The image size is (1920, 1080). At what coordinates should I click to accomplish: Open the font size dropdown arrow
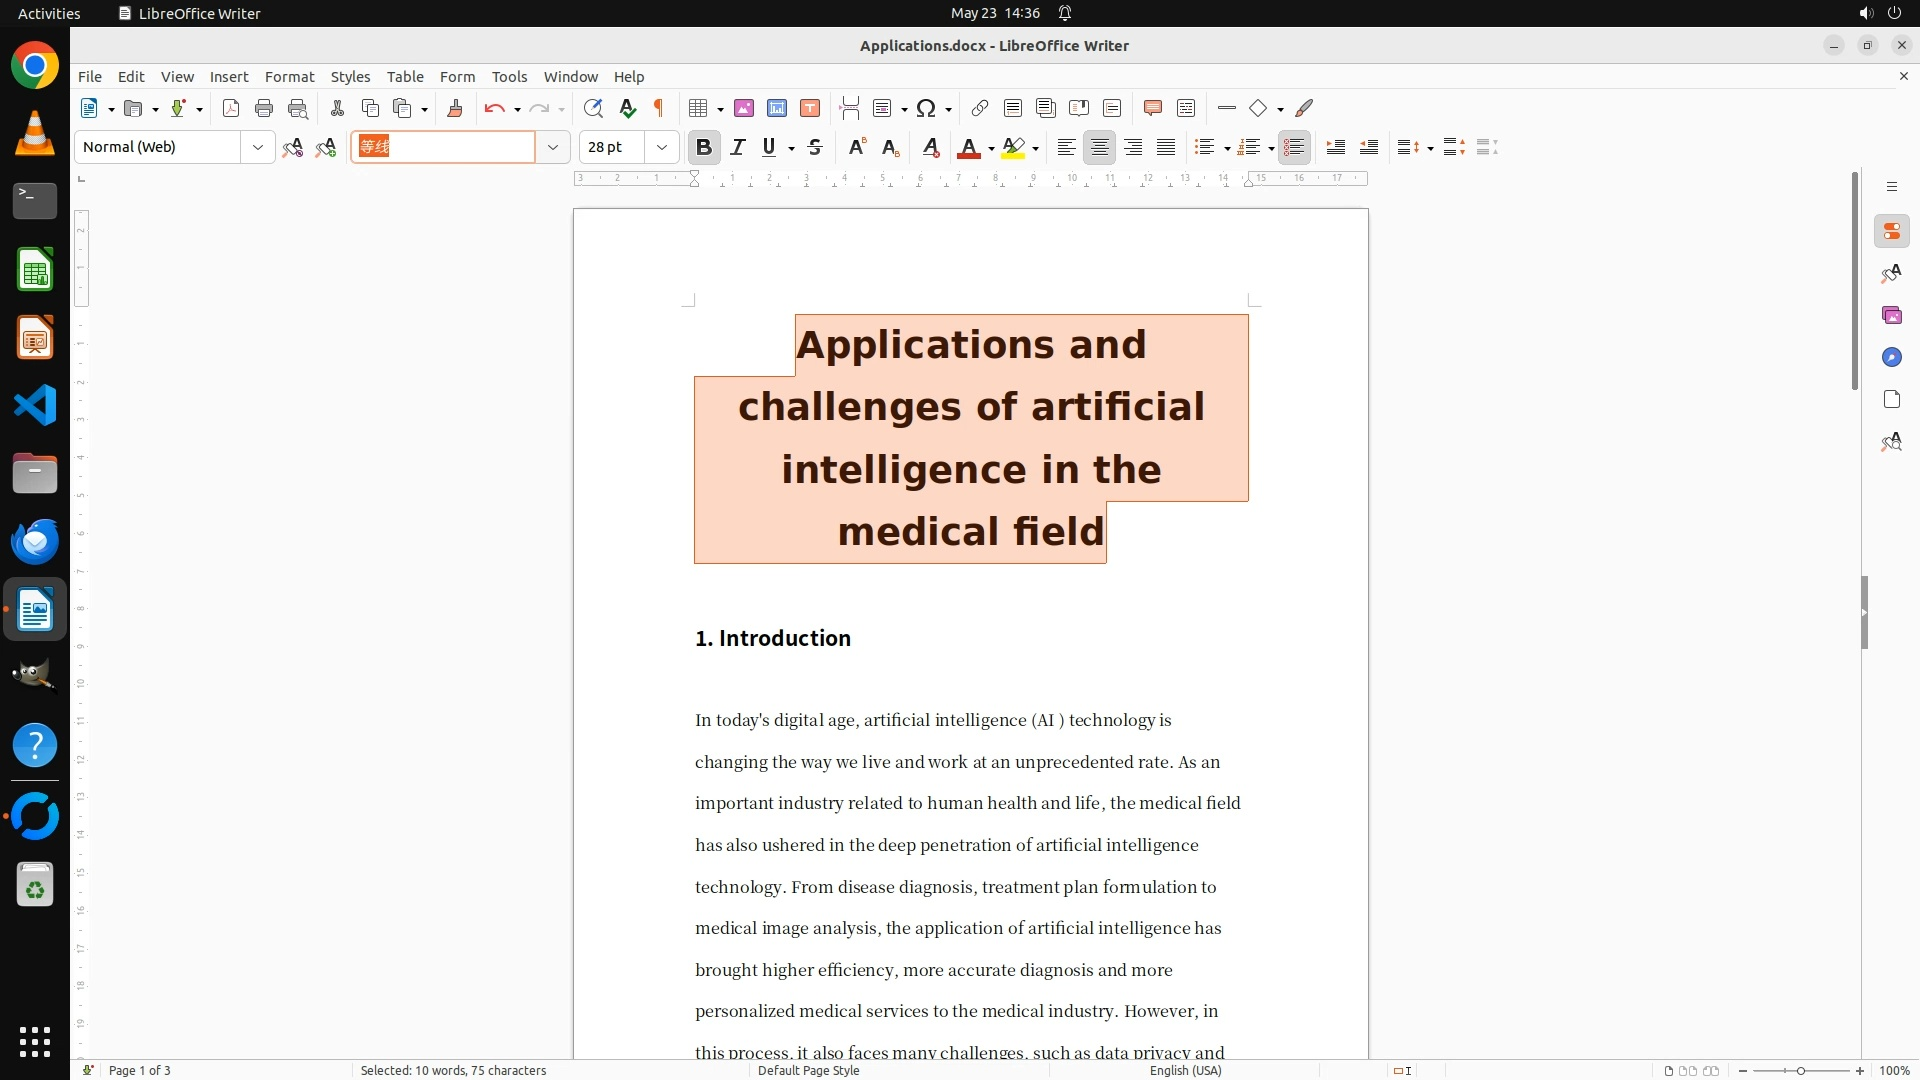coord(662,147)
